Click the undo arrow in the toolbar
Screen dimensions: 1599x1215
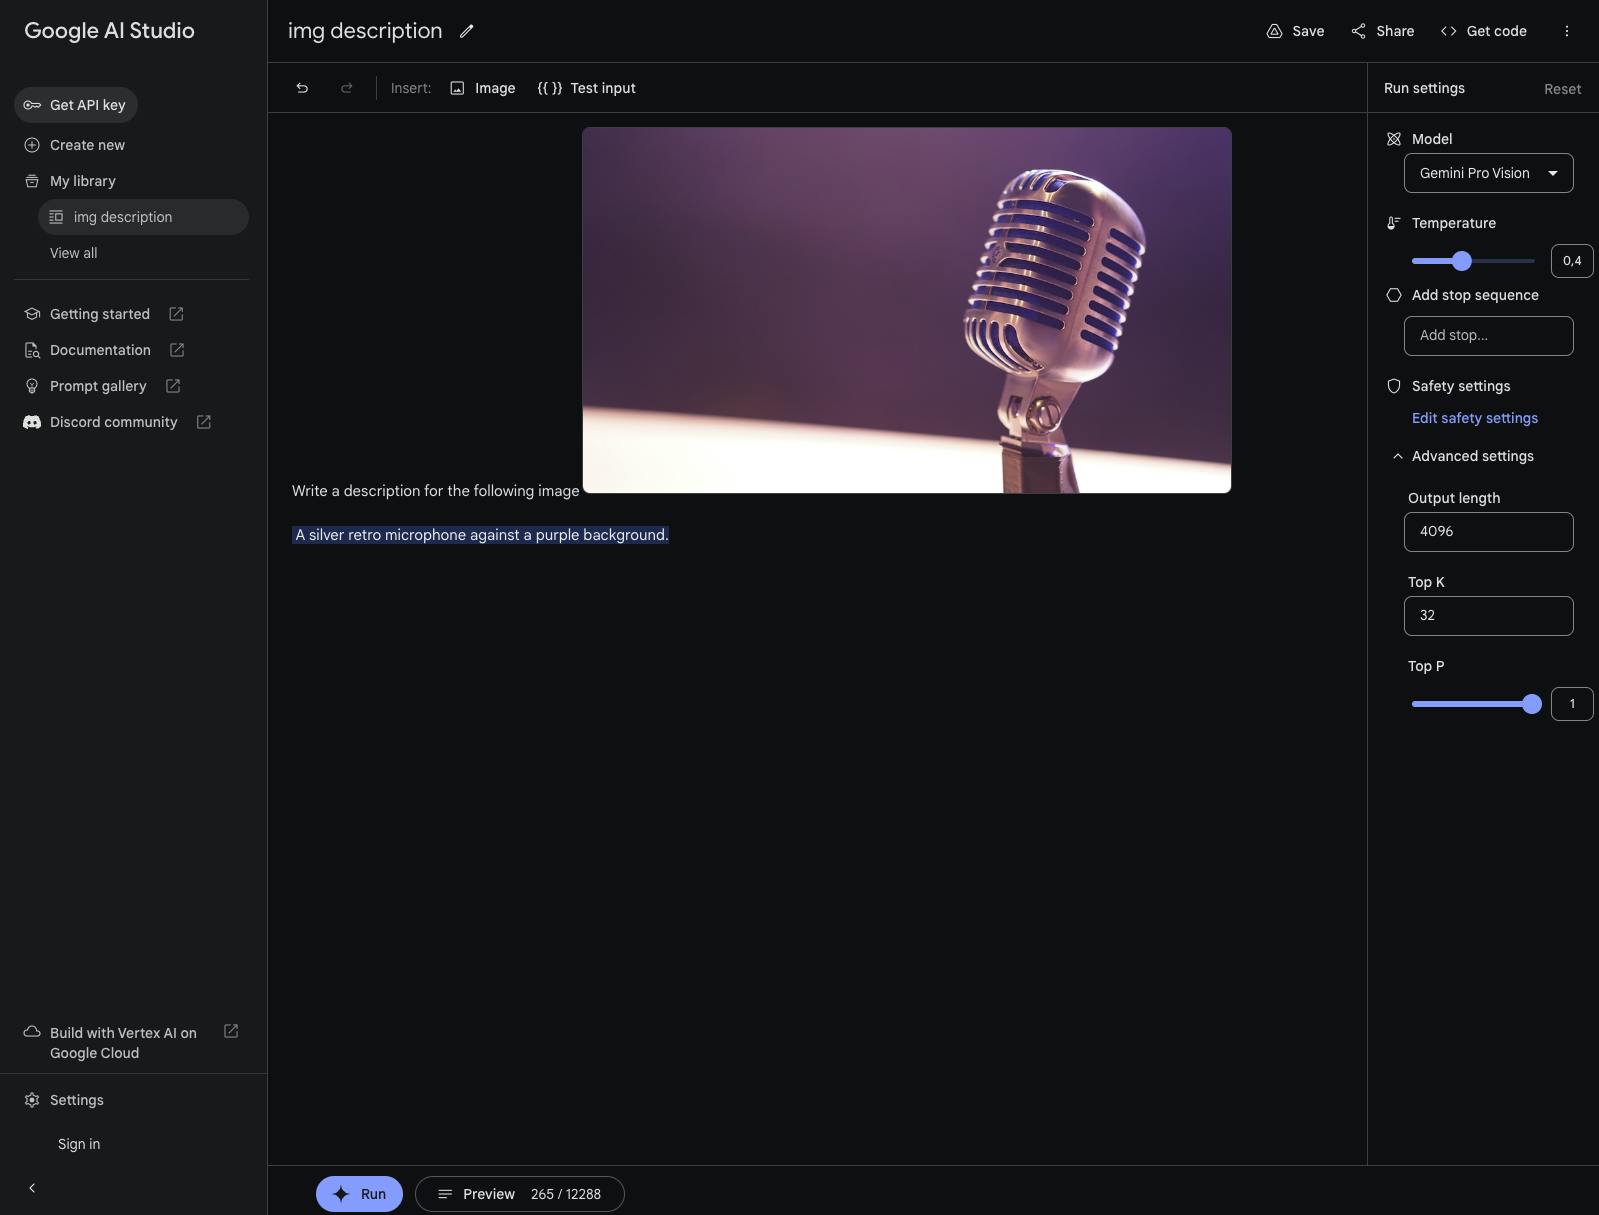click(302, 88)
